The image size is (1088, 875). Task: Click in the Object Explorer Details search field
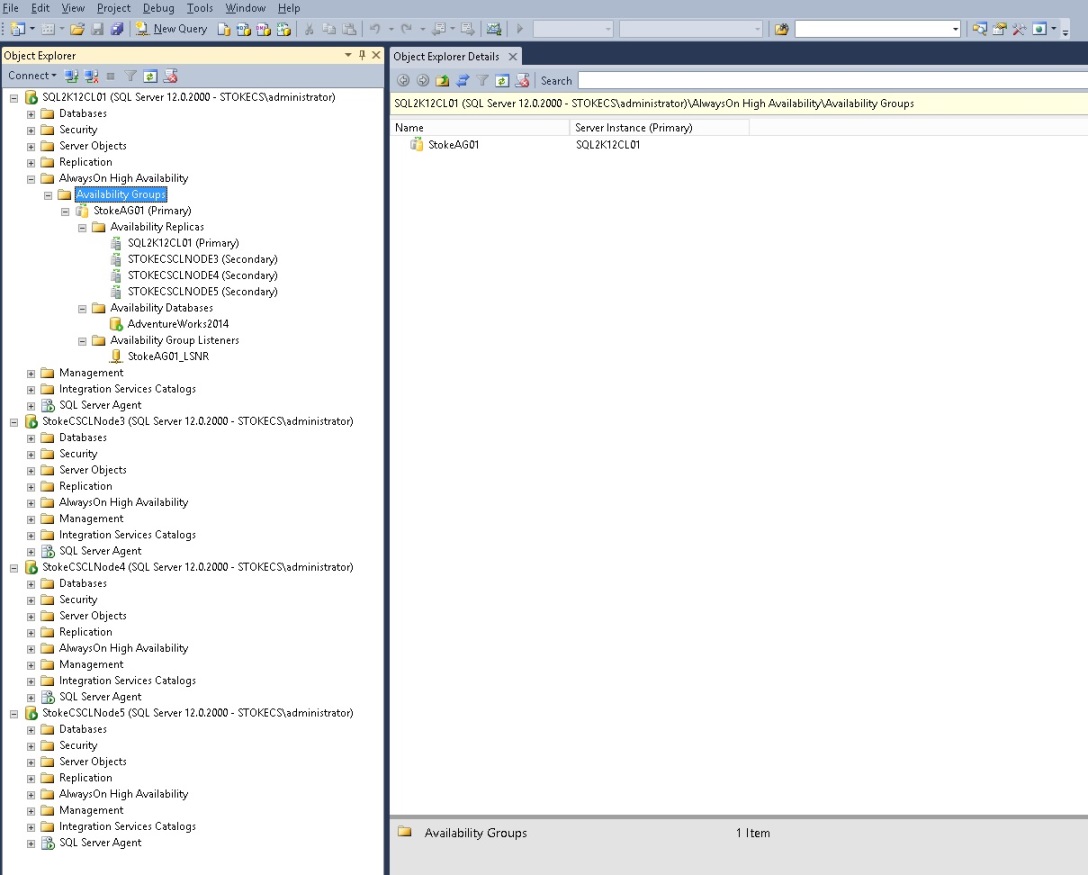click(x=830, y=81)
